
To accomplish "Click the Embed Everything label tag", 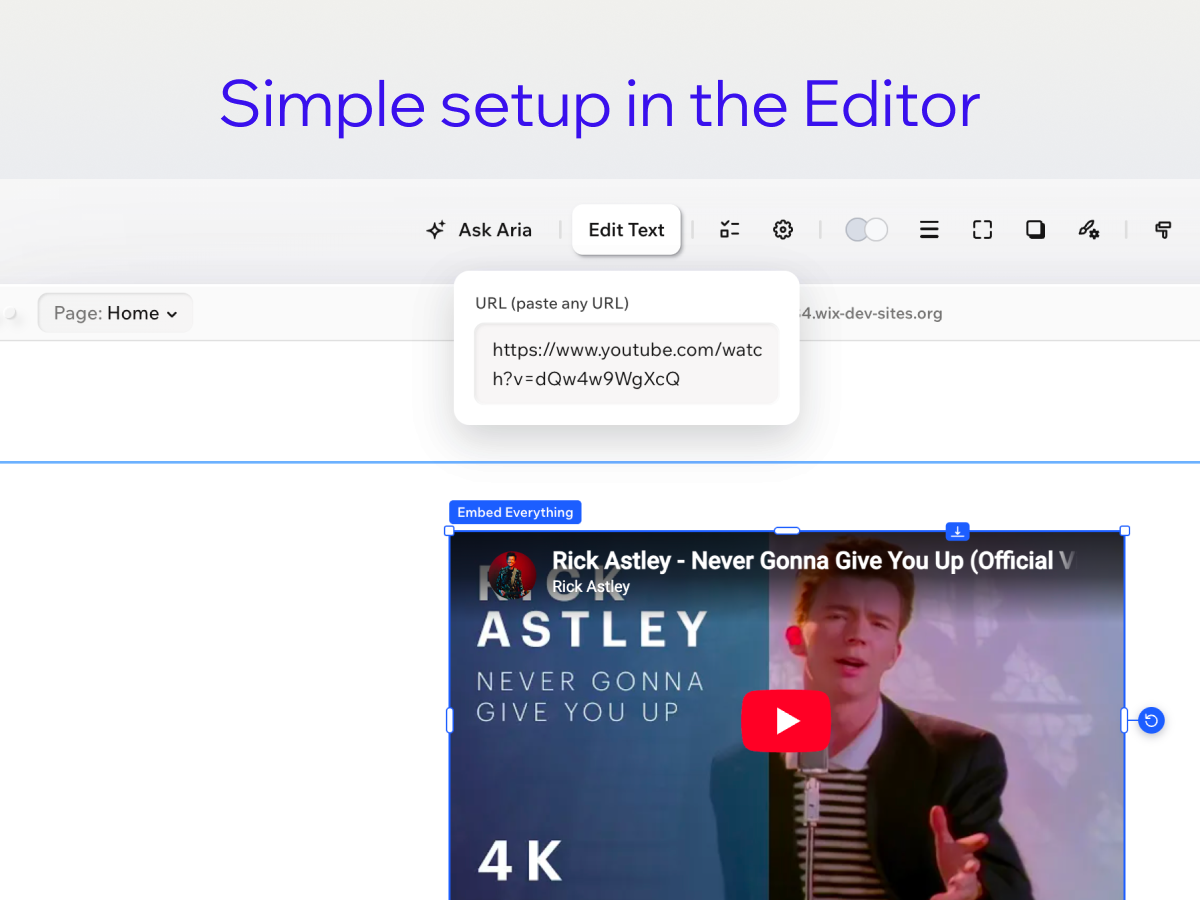I will tap(515, 512).
